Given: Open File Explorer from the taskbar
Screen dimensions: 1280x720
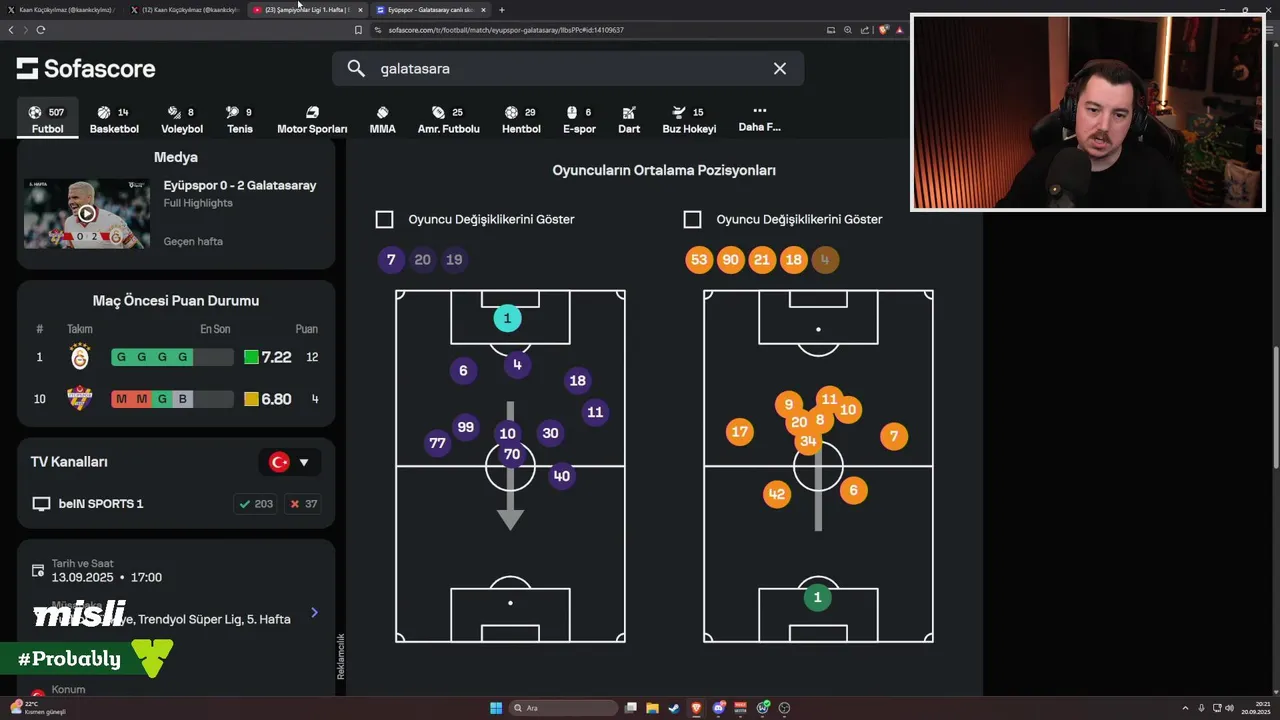Looking at the screenshot, I should tap(652, 708).
